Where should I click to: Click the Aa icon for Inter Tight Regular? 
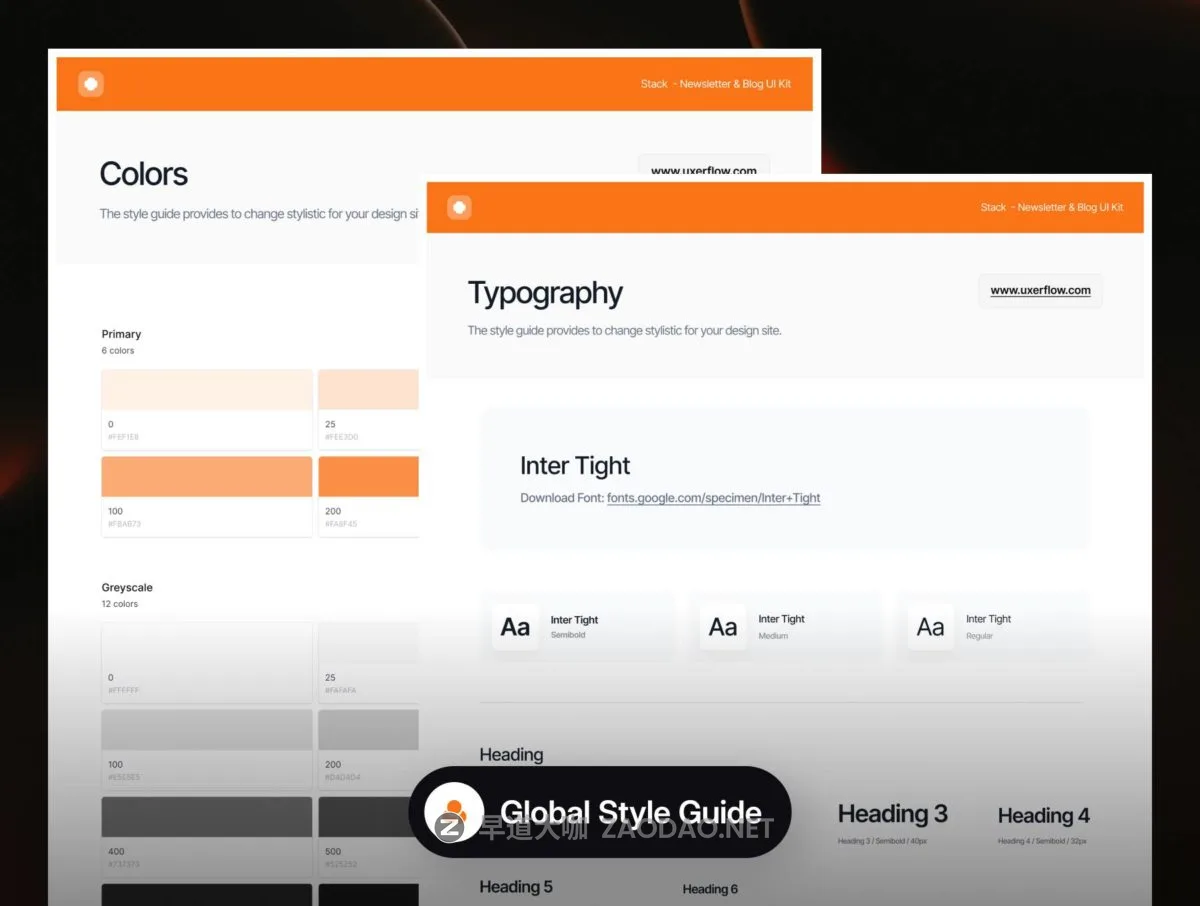[930, 627]
